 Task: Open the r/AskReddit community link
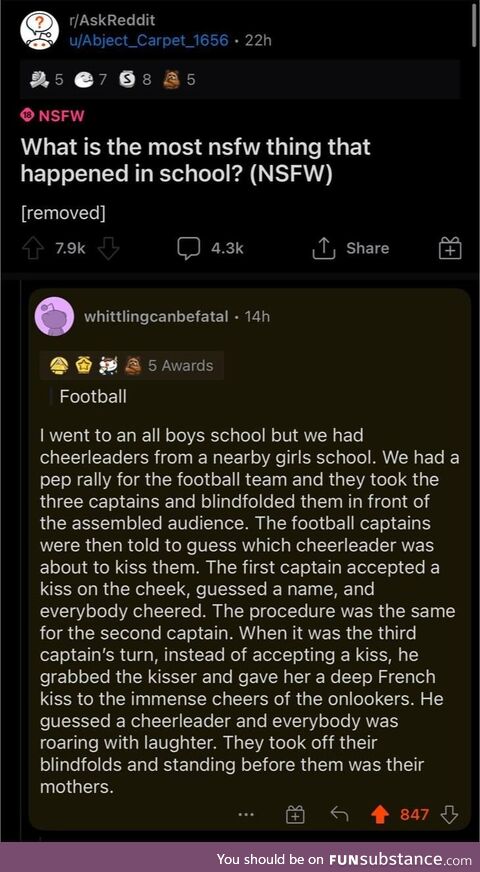112,21
